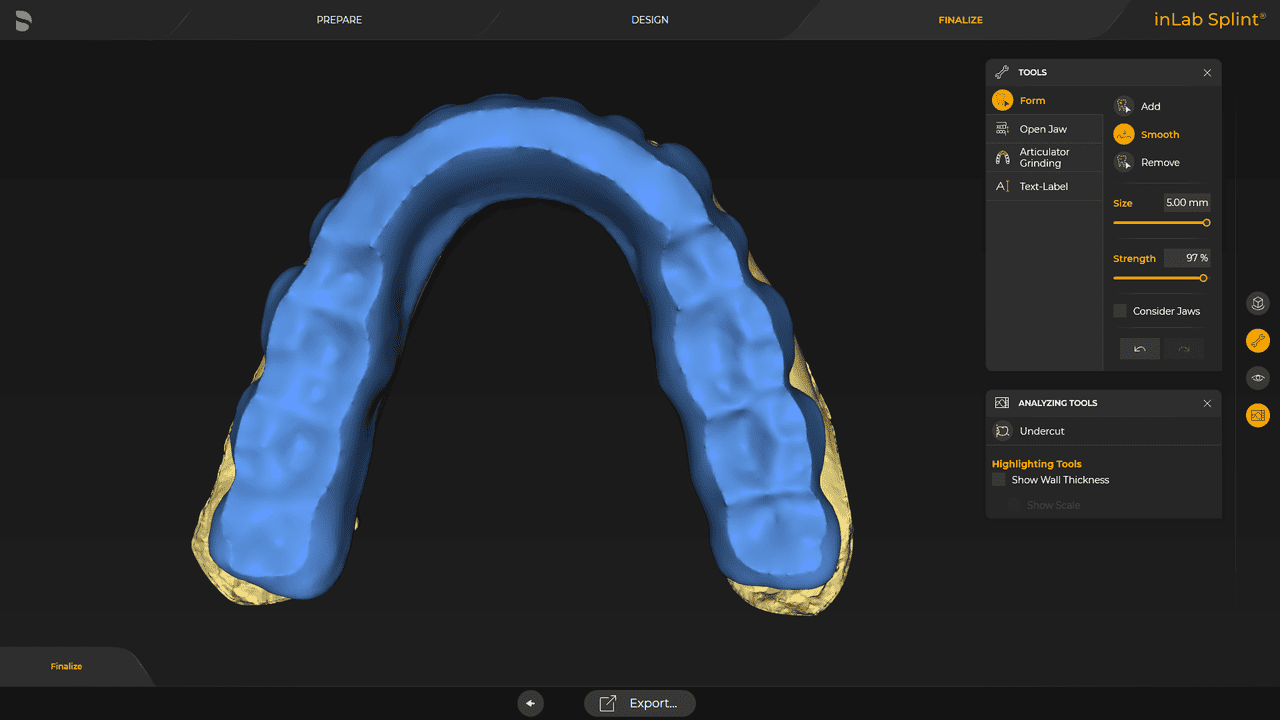Toggle Show Wall Thickness

pos(998,479)
